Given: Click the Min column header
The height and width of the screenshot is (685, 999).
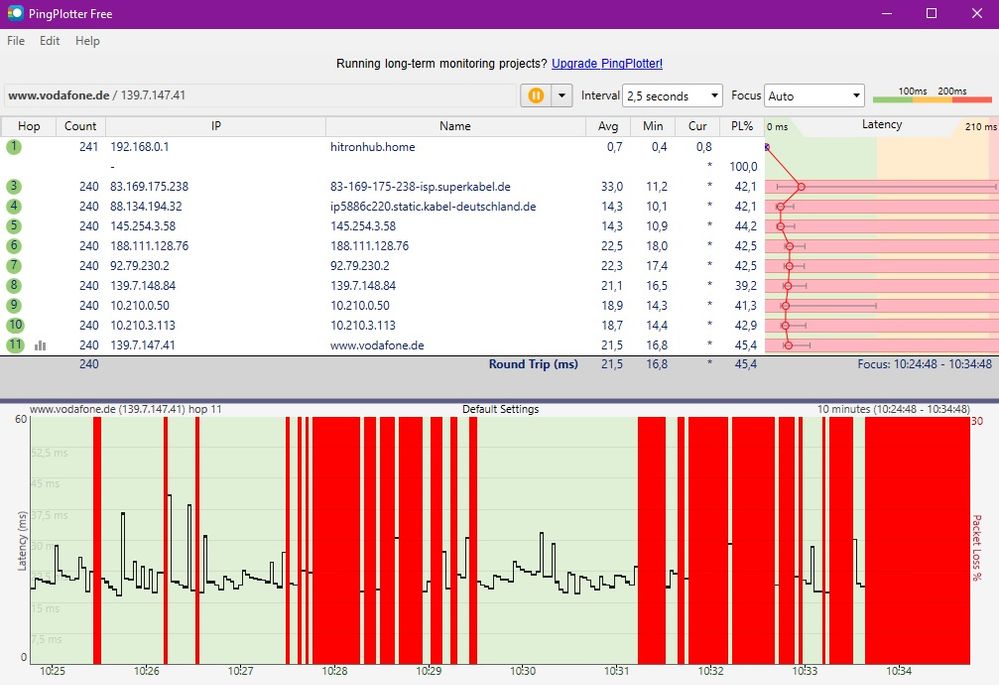Looking at the screenshot, I should pyautogui.click(x=652, y=126).
